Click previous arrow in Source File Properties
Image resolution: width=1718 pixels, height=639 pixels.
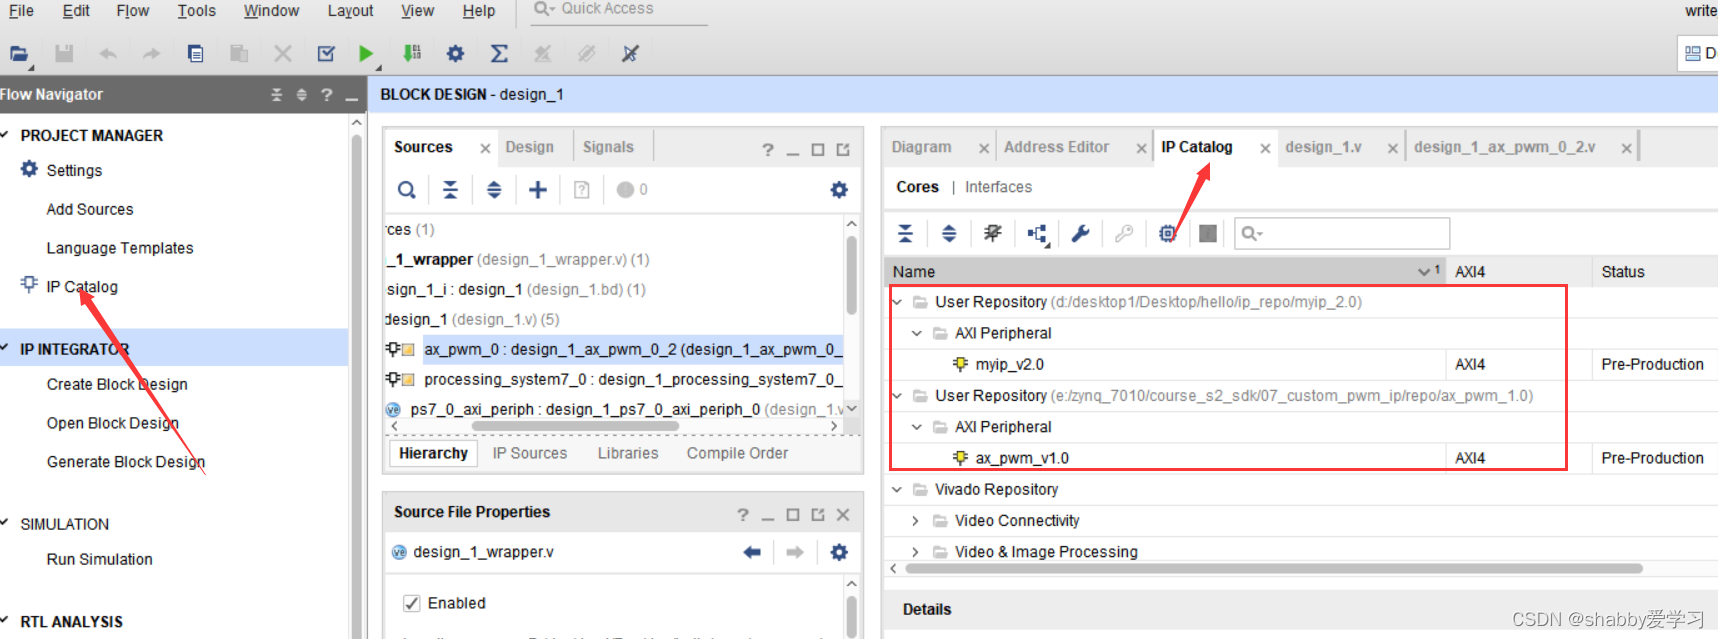tap(752, 552)
